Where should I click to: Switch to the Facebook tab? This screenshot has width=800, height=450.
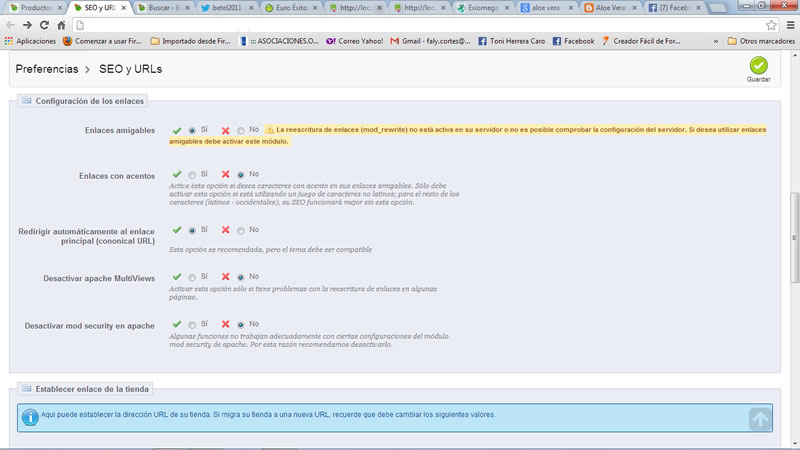click(x=673, y=8)
